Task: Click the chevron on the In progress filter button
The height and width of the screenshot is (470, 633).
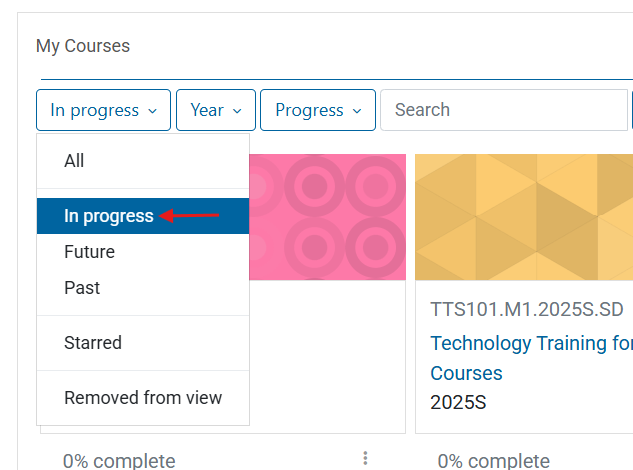Action: (152, 111)
